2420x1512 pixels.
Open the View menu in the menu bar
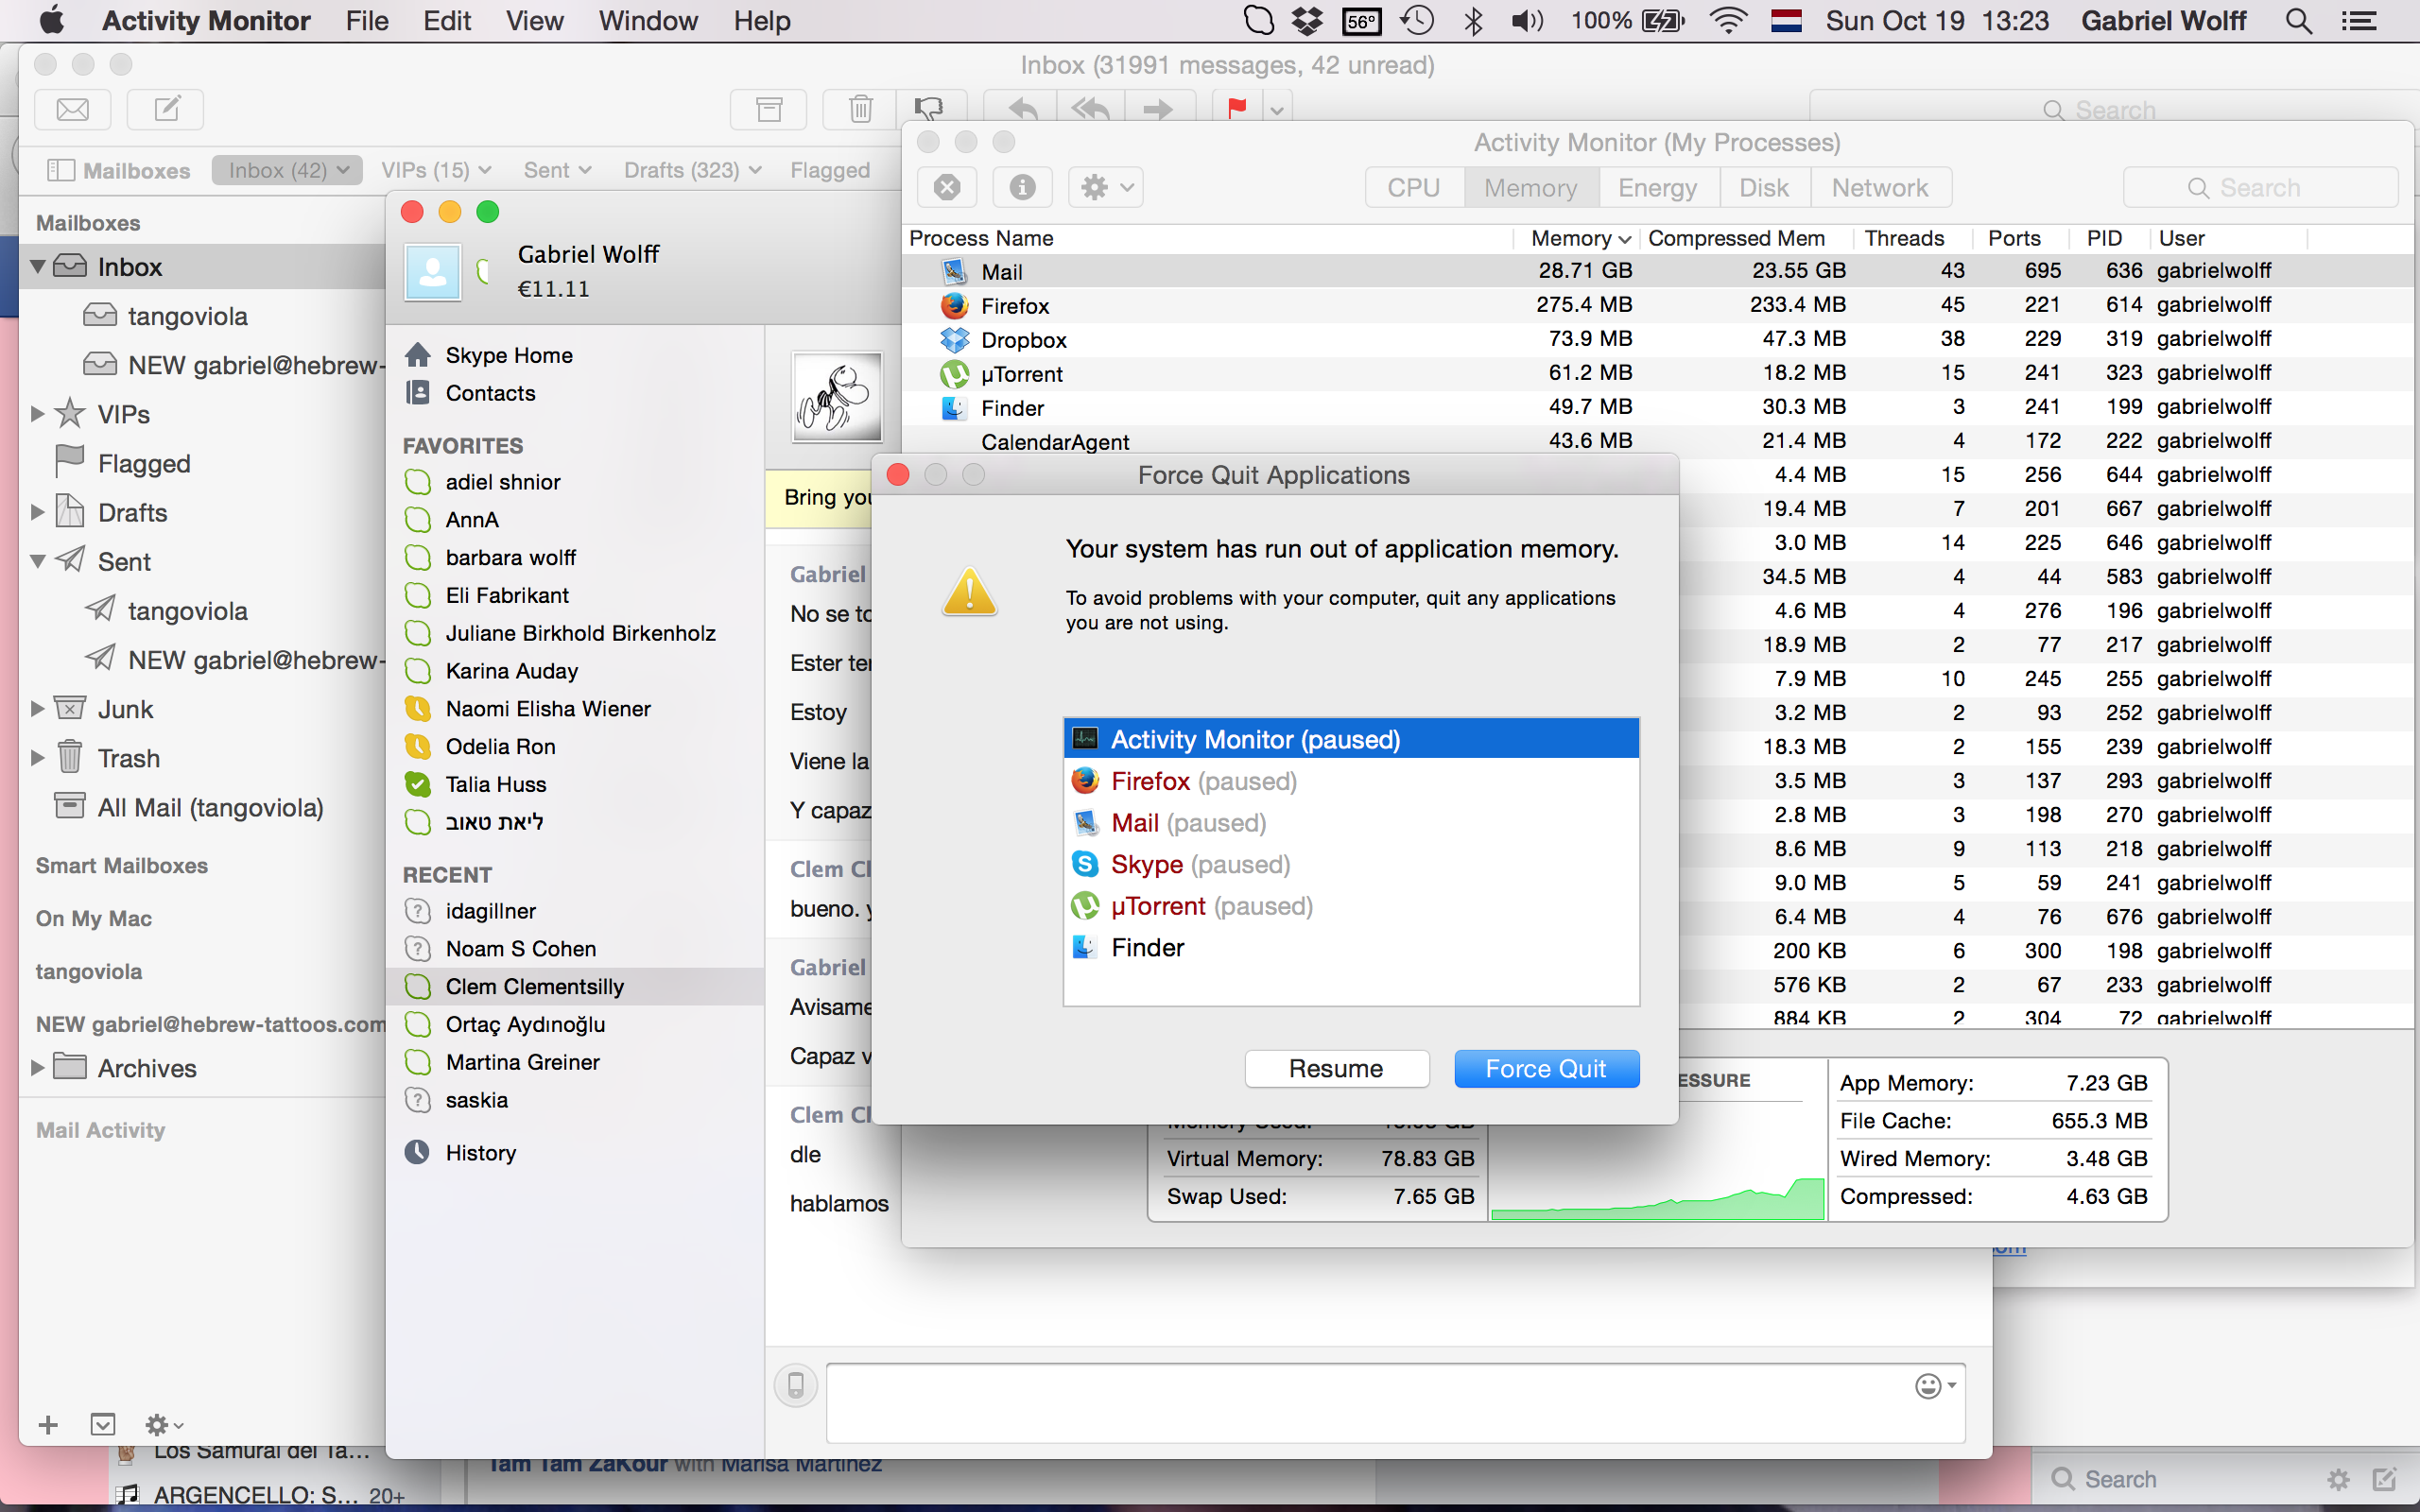click(534, 21)
